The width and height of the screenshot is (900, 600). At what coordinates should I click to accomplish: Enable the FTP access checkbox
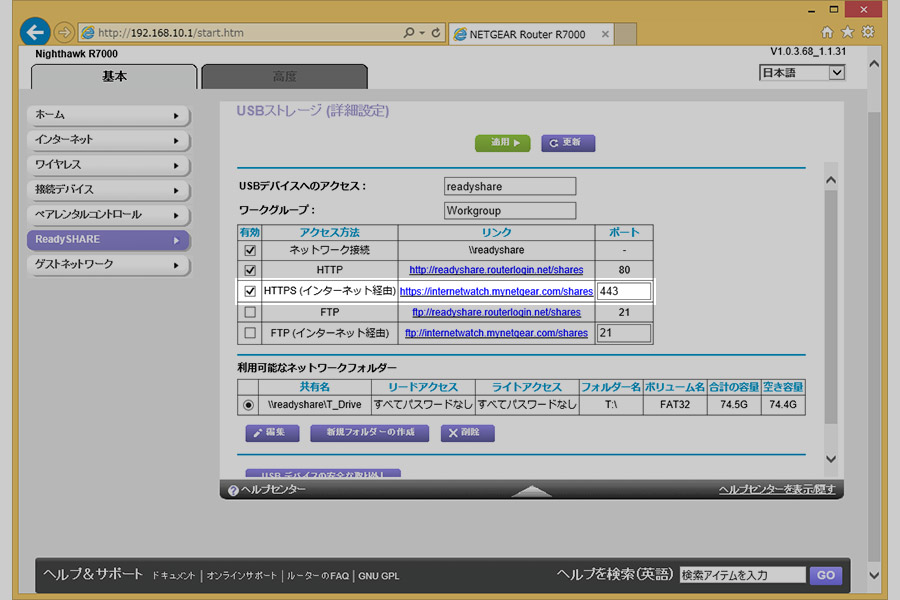click(250, 312)
